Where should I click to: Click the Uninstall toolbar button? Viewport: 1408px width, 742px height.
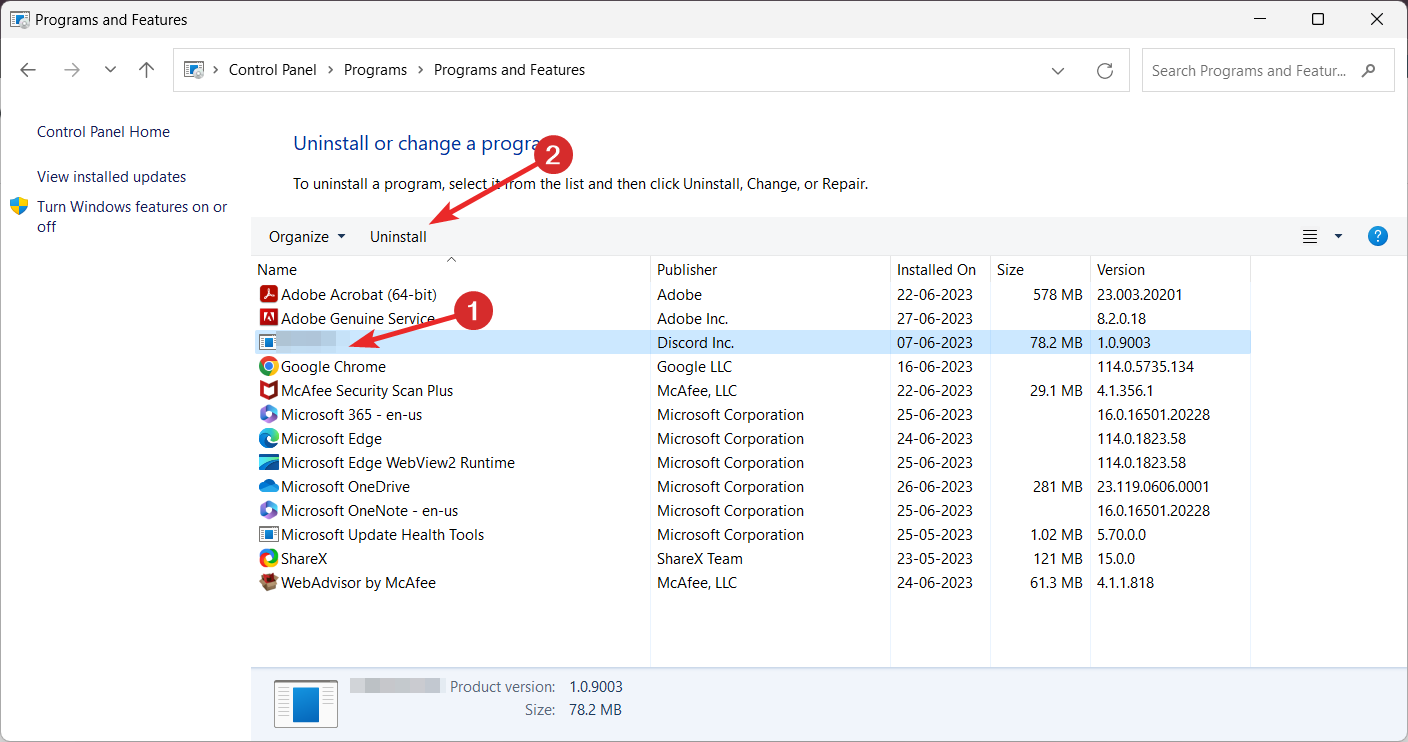(398, 237)
